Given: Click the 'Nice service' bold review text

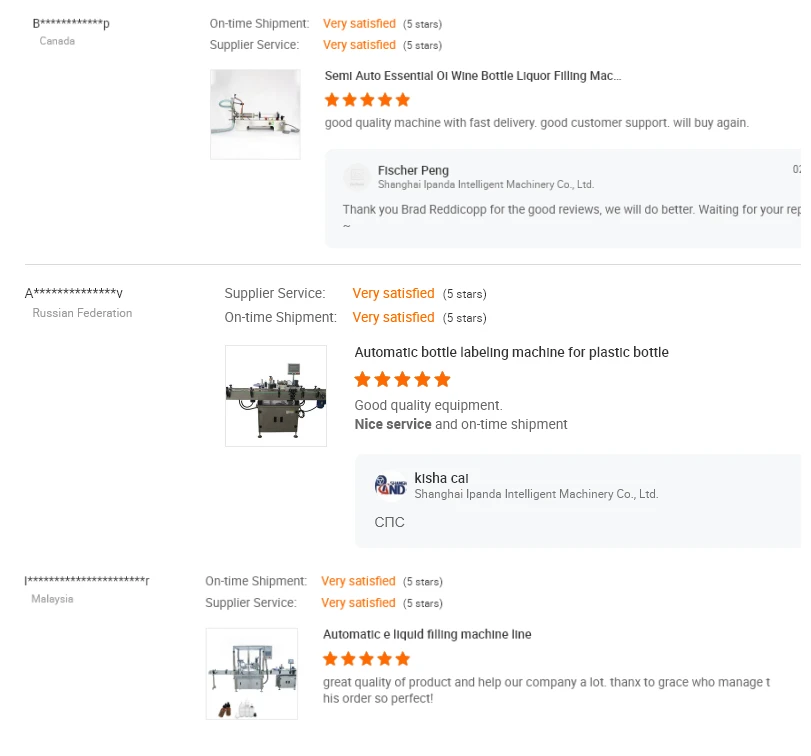Looking at the screenshot, I should (393, 424).
